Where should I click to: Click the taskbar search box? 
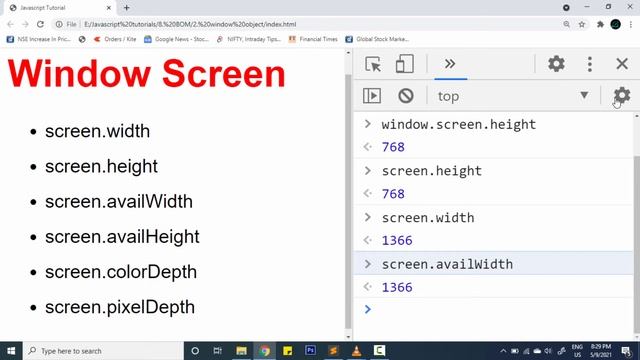103,351
